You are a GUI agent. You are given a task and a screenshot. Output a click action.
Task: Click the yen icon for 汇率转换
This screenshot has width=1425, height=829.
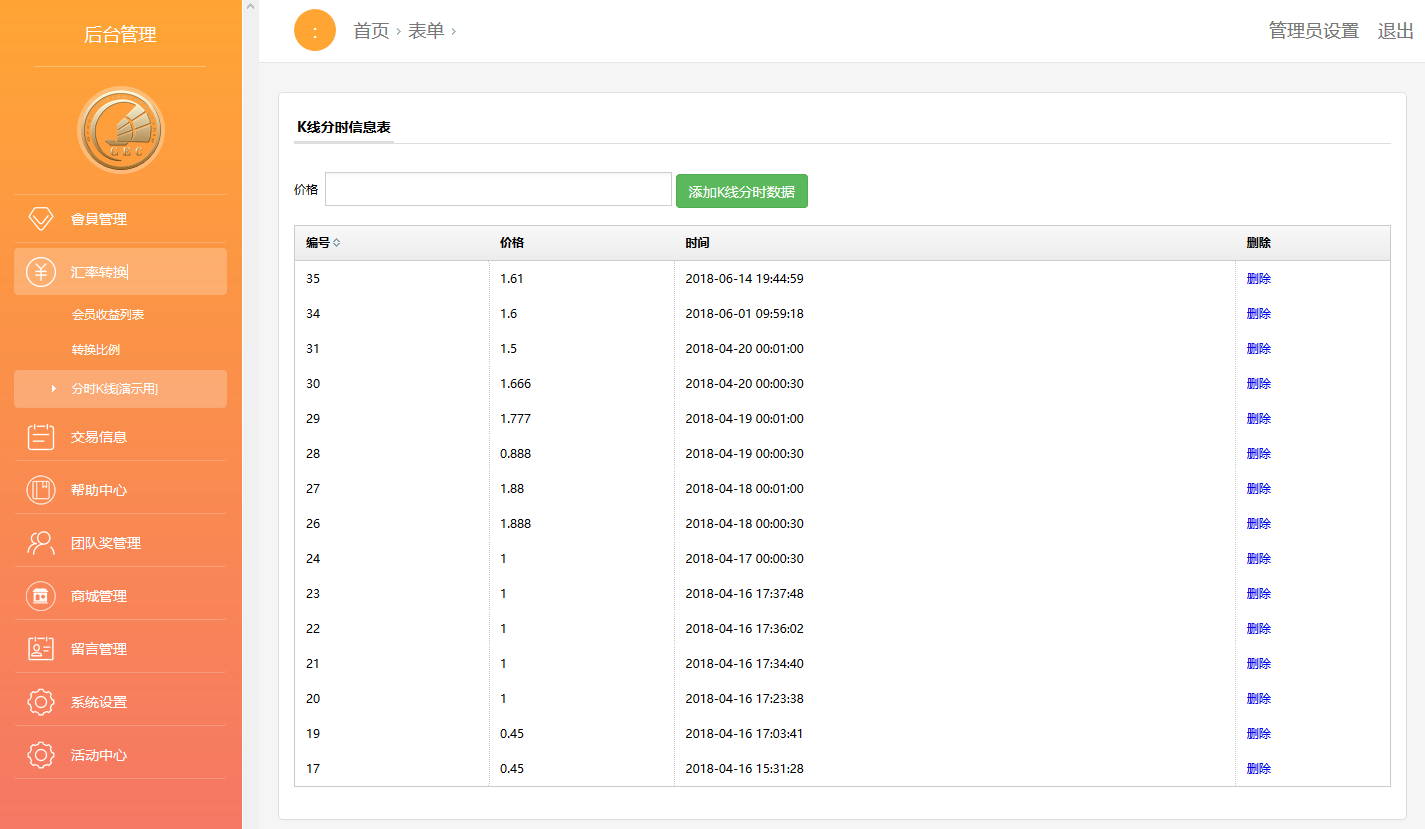tap(41, 272)
